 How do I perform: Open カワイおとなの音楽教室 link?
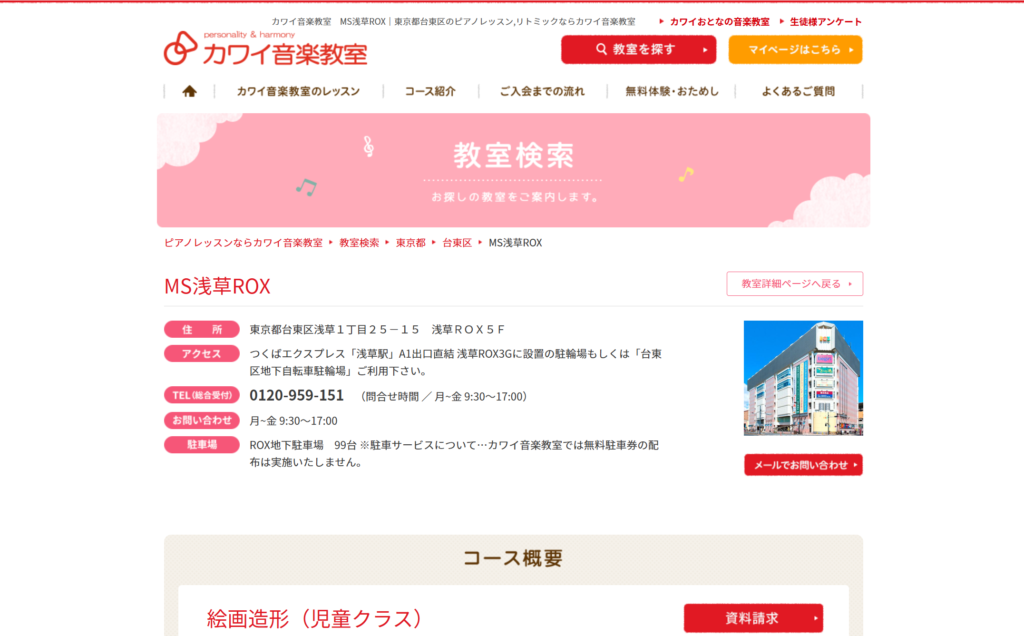coord(719,22)
